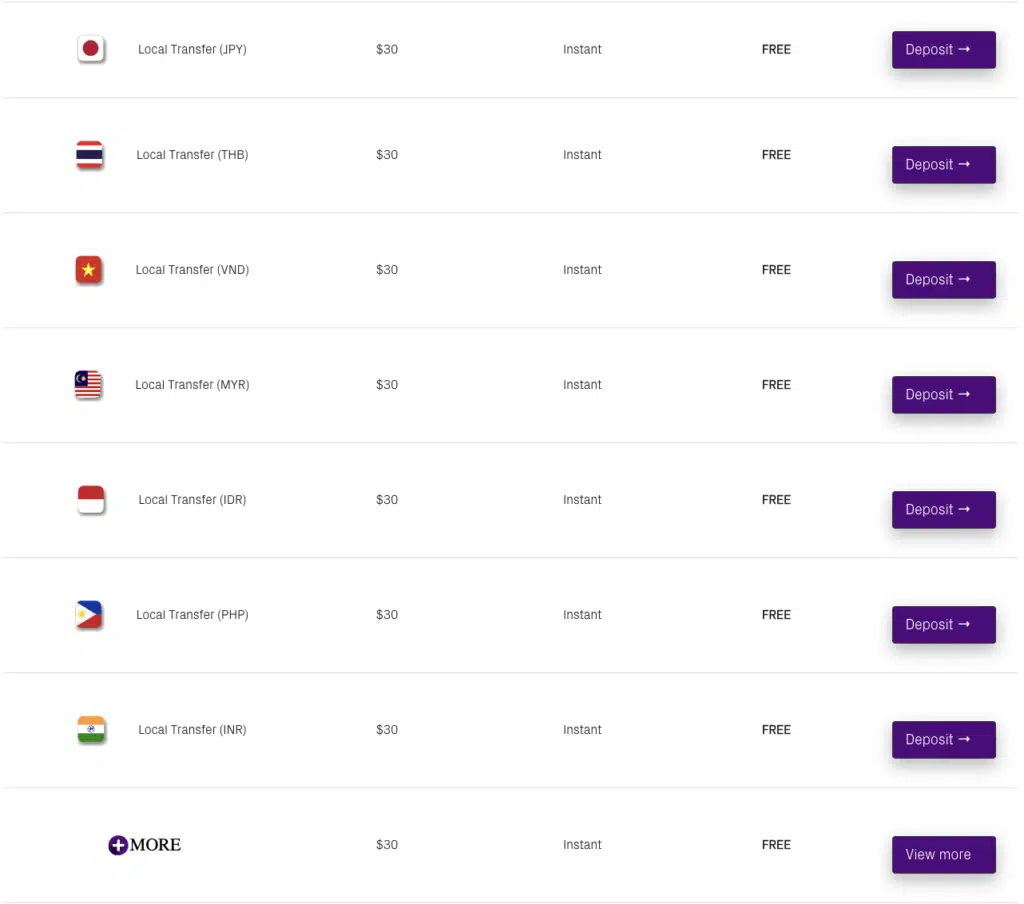Click the Philippines flag icon
Image resolution: width=1024 pixels, height=904 pixels.
coord(89,615)
